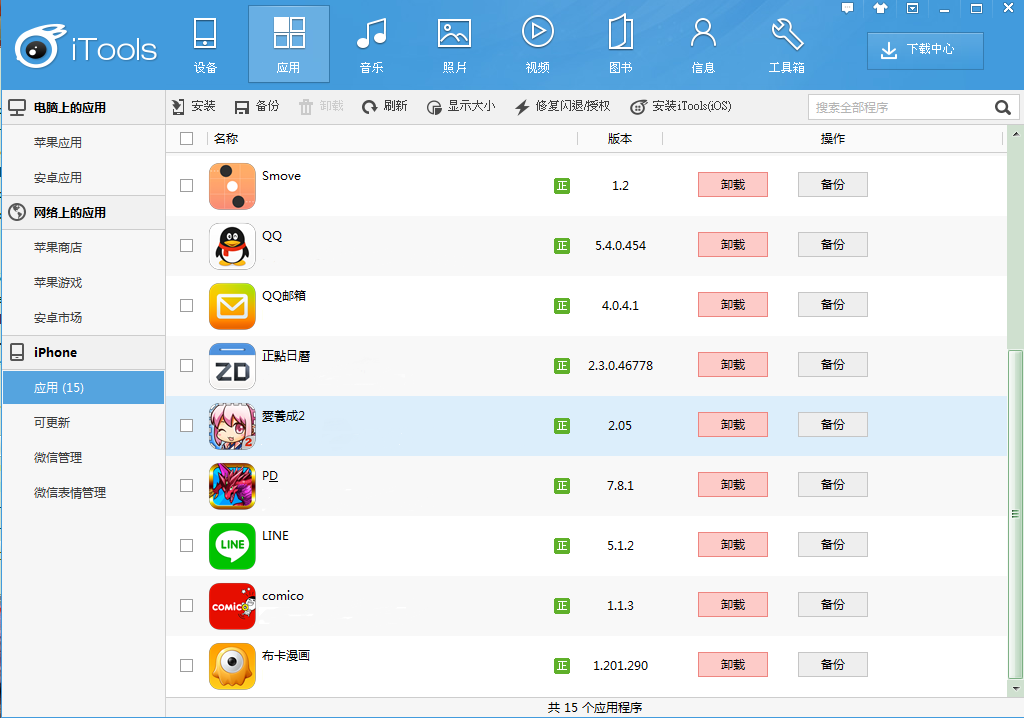1024x718 pixels.
Task: Check the Smove row checkbox
Action: pyautogui.click(x=187, y=186)
